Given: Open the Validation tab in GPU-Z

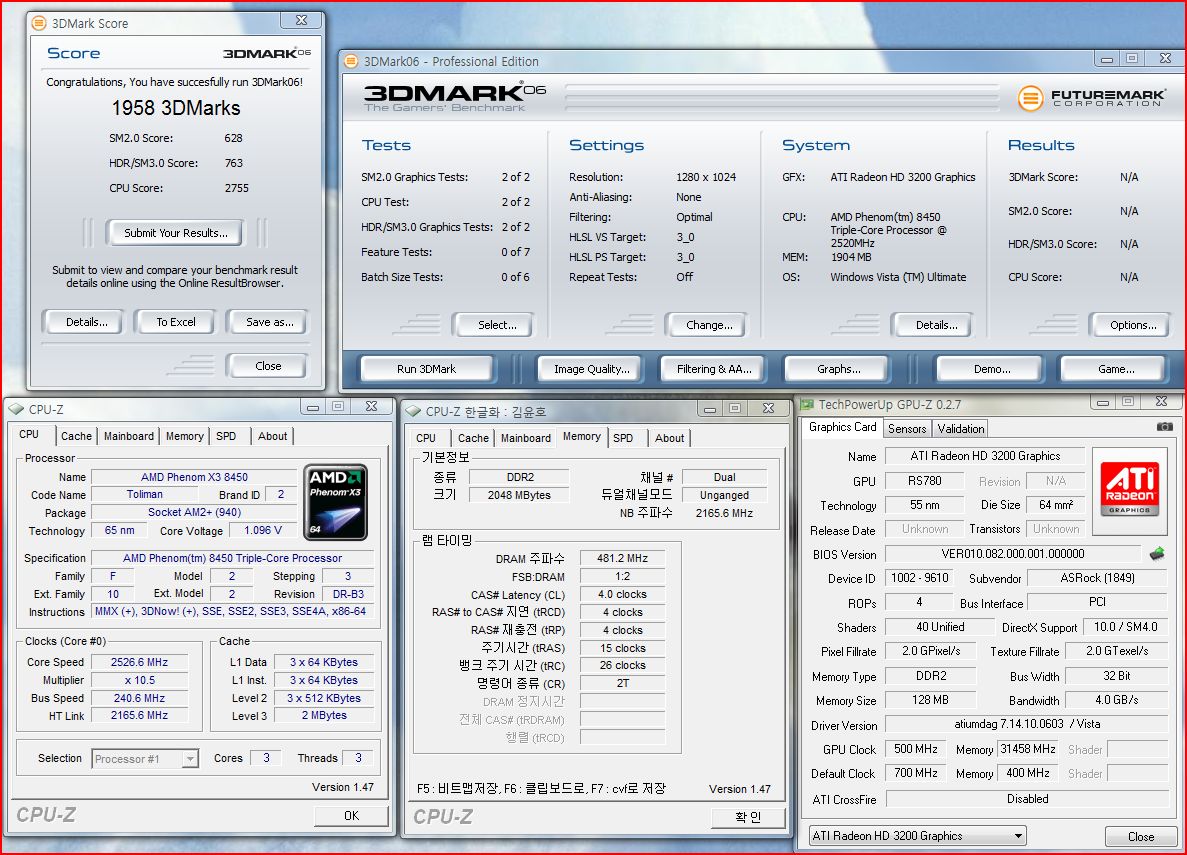Looking at the screenshot, I should [961, 429].
